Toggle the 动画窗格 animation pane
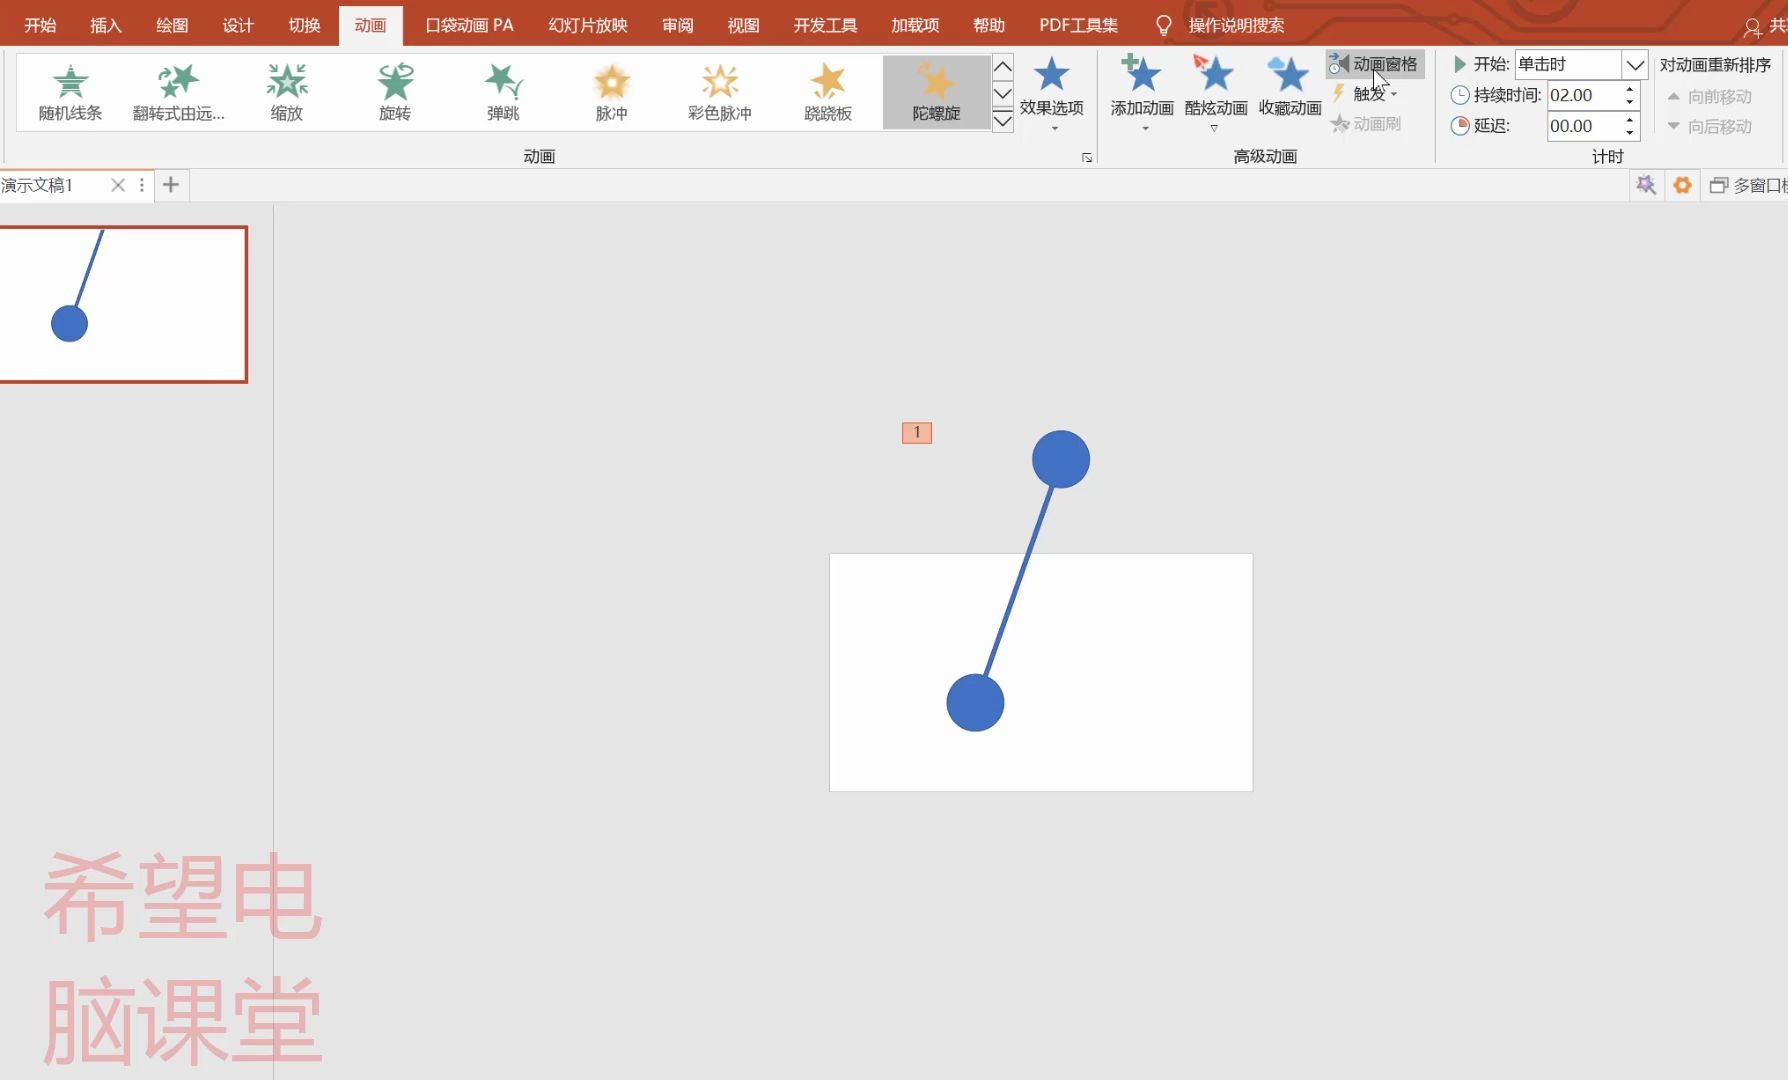This screenshot has width=1788, height=1080. point(1374,64)
